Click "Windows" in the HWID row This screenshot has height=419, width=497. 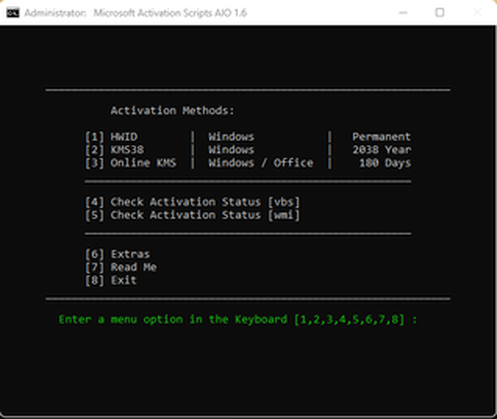[x=231, y=137]
